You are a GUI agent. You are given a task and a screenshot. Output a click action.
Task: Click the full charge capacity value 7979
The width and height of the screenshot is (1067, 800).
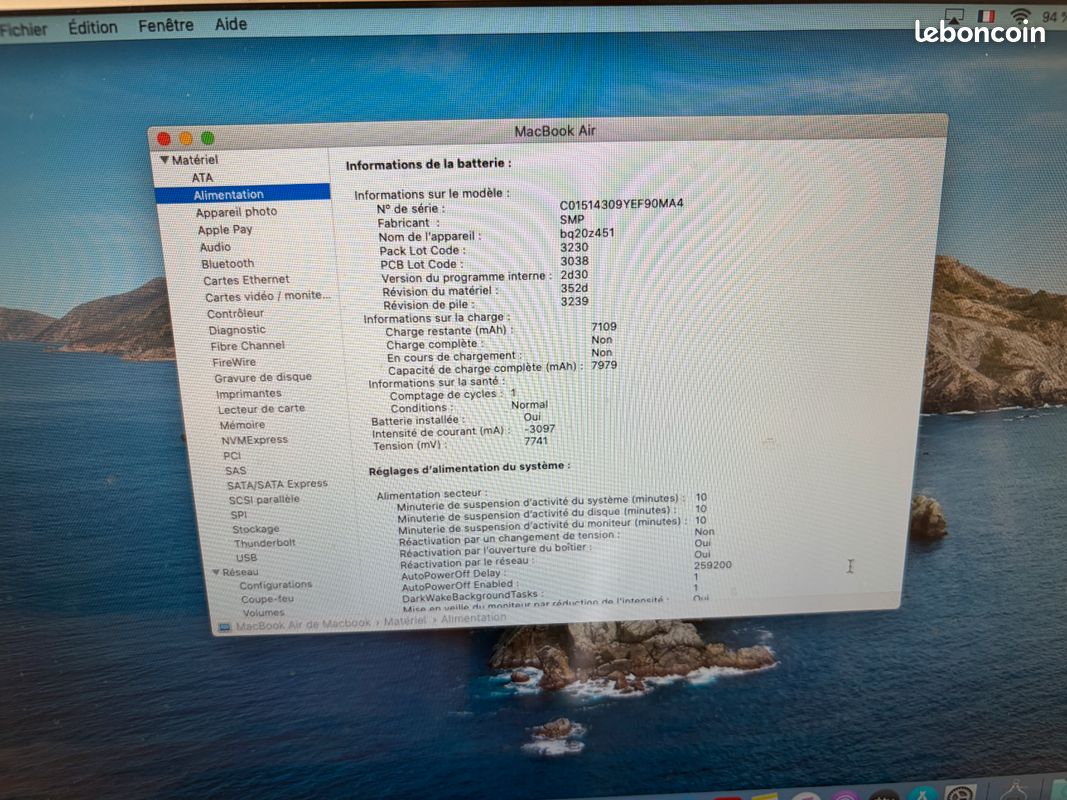pyautogui.click(x=604, y=365)
